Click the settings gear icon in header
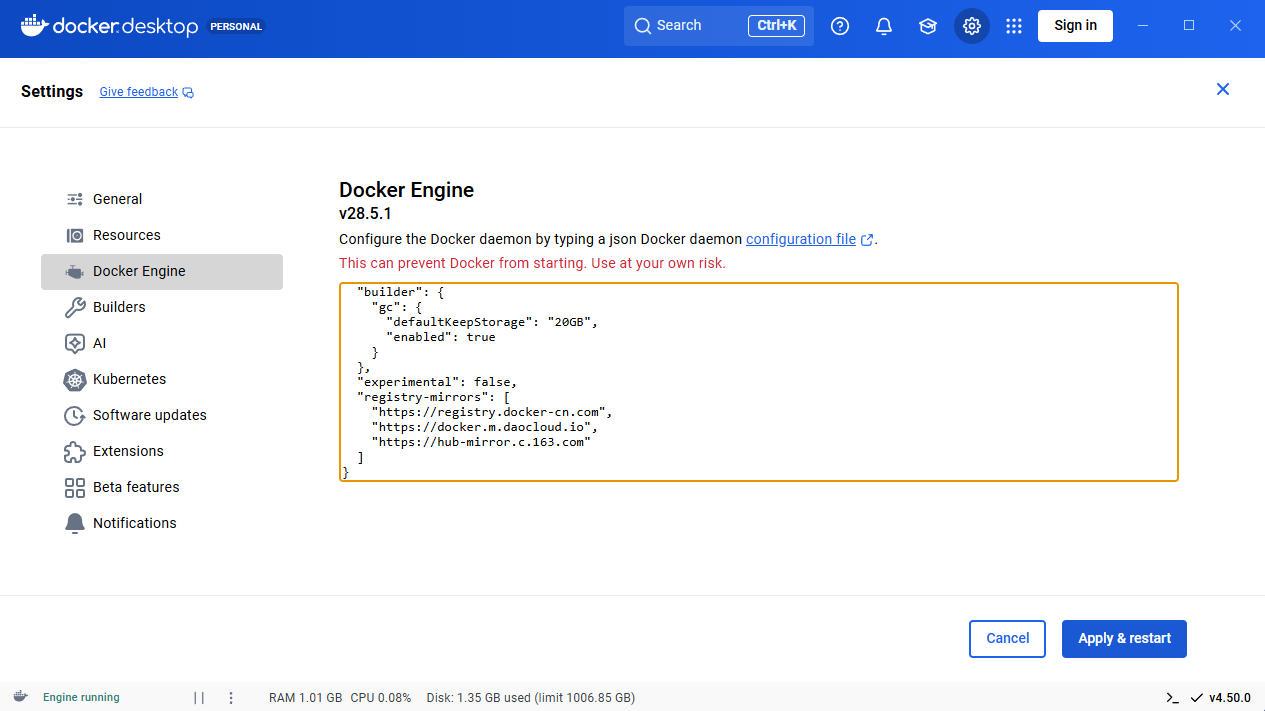1265x711 pixels. pyautogui.click(x=972, y=26)
